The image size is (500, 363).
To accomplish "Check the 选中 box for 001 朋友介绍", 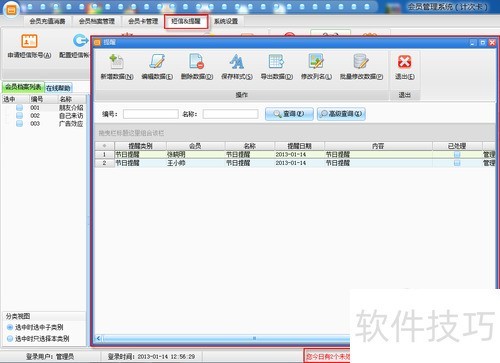I will click(x=19, y=108).
